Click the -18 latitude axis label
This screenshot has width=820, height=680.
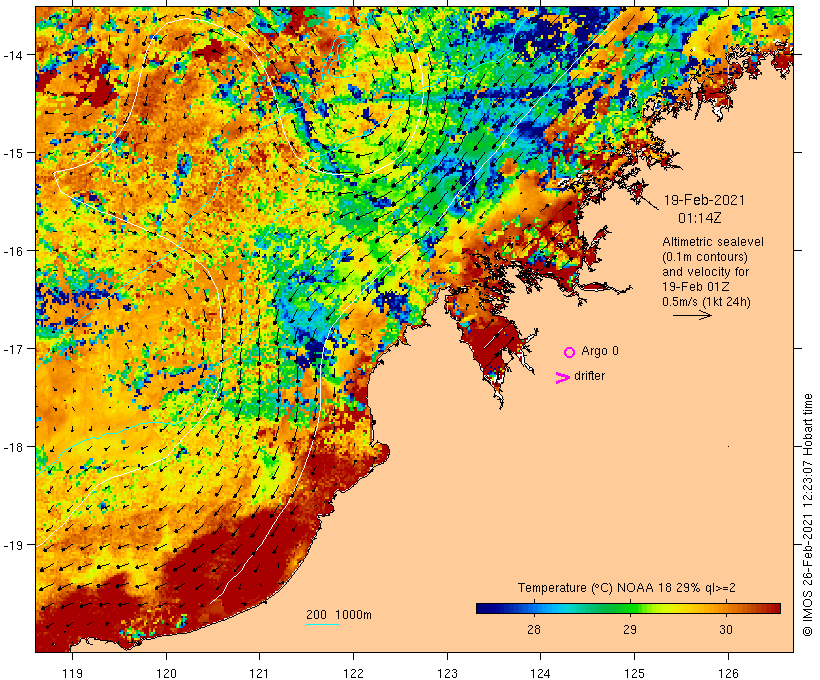coord(12,447)
